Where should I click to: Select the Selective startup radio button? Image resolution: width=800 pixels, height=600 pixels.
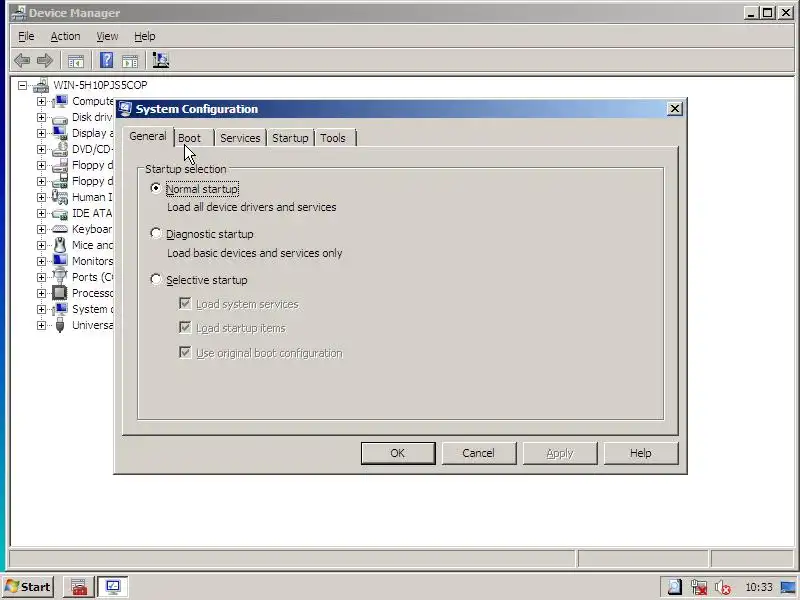pyautogui.click(x=156, y=280)
